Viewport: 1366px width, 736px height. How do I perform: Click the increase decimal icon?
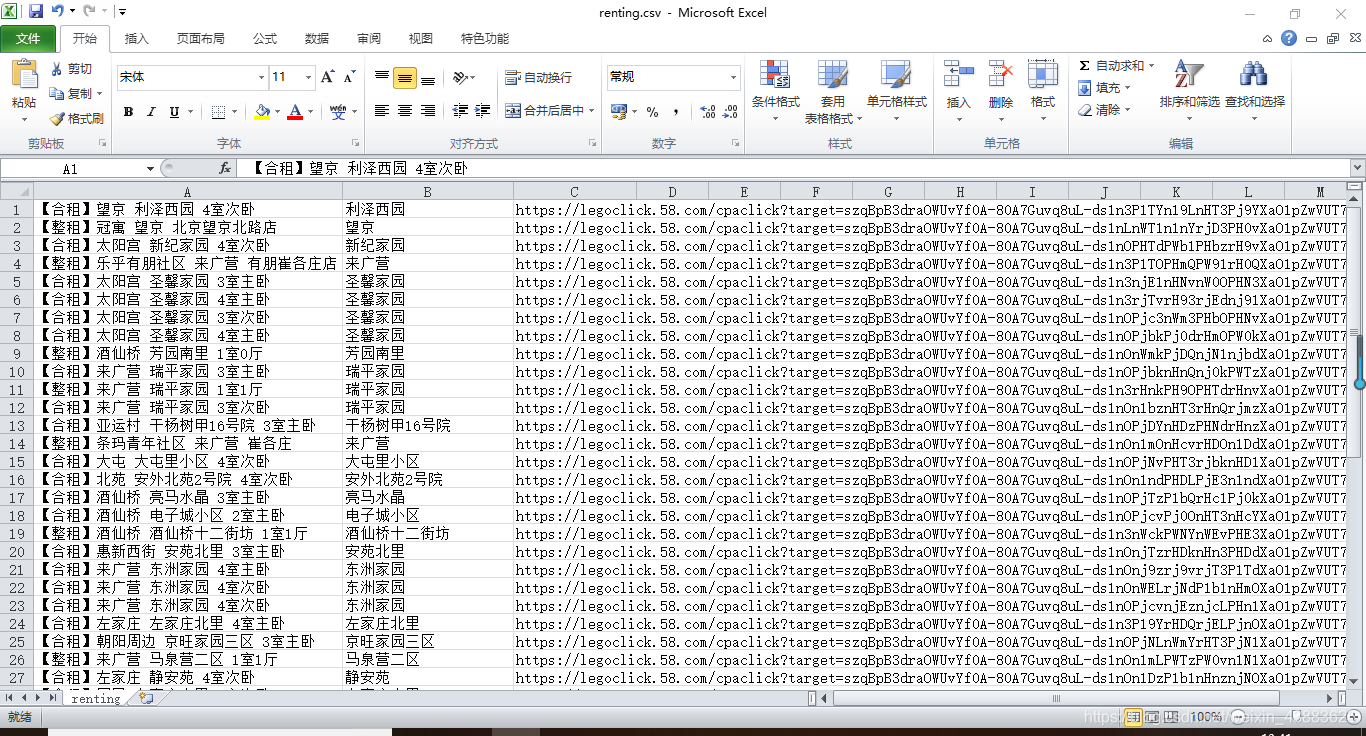[x=706, y=112]
